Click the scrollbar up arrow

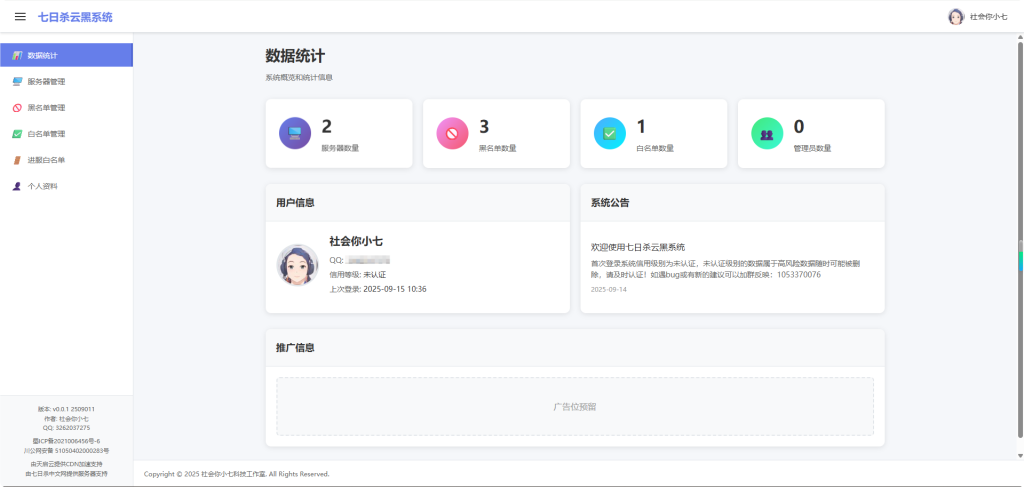[1020, 37]
